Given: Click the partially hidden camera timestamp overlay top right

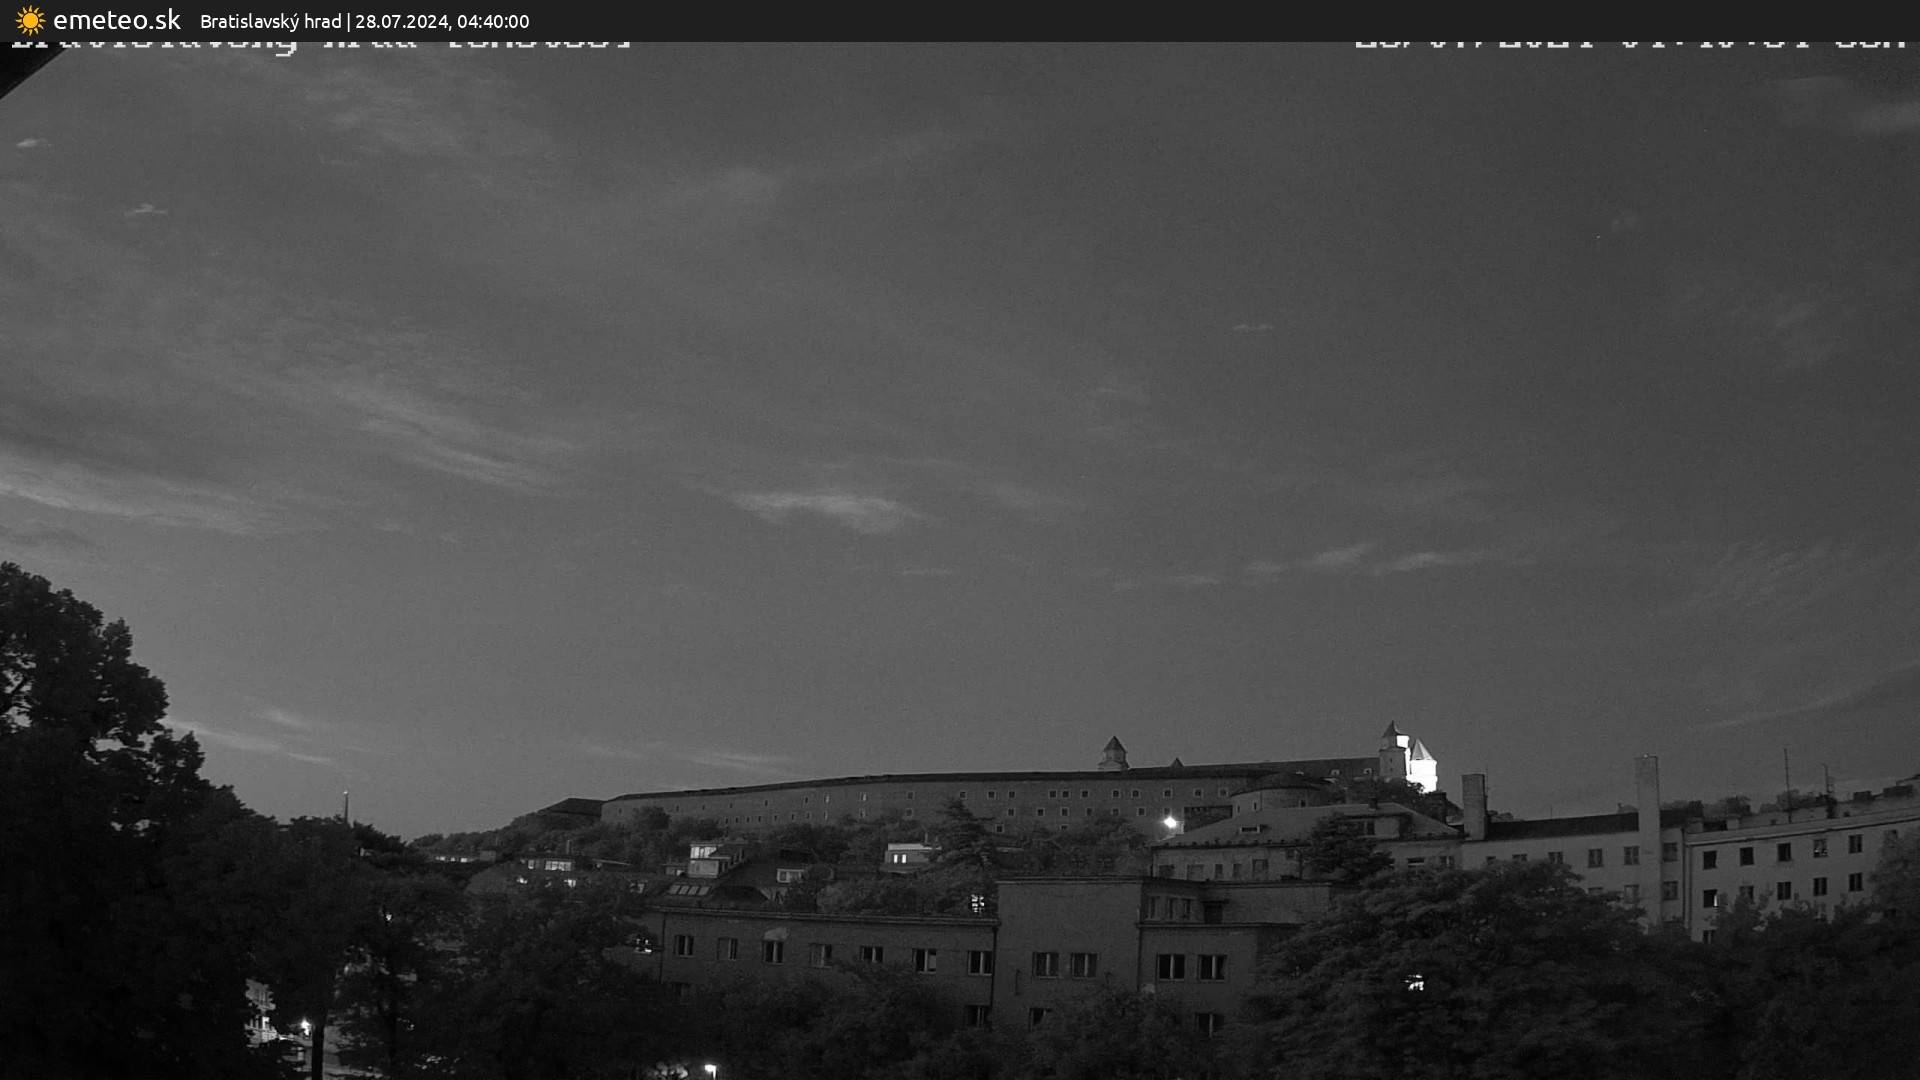Looking at the screenshot, I should [1630, 43].
